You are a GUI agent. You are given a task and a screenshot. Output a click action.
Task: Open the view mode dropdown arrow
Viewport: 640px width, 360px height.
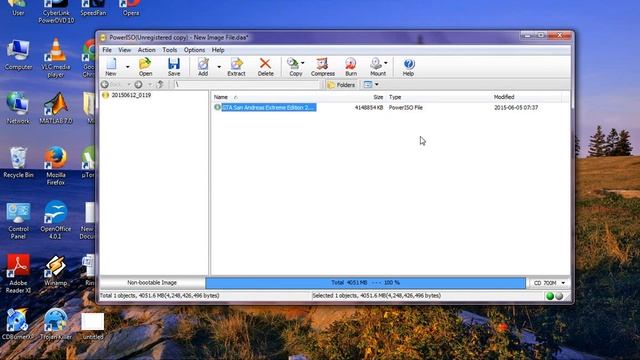click(x=377, y=84)
